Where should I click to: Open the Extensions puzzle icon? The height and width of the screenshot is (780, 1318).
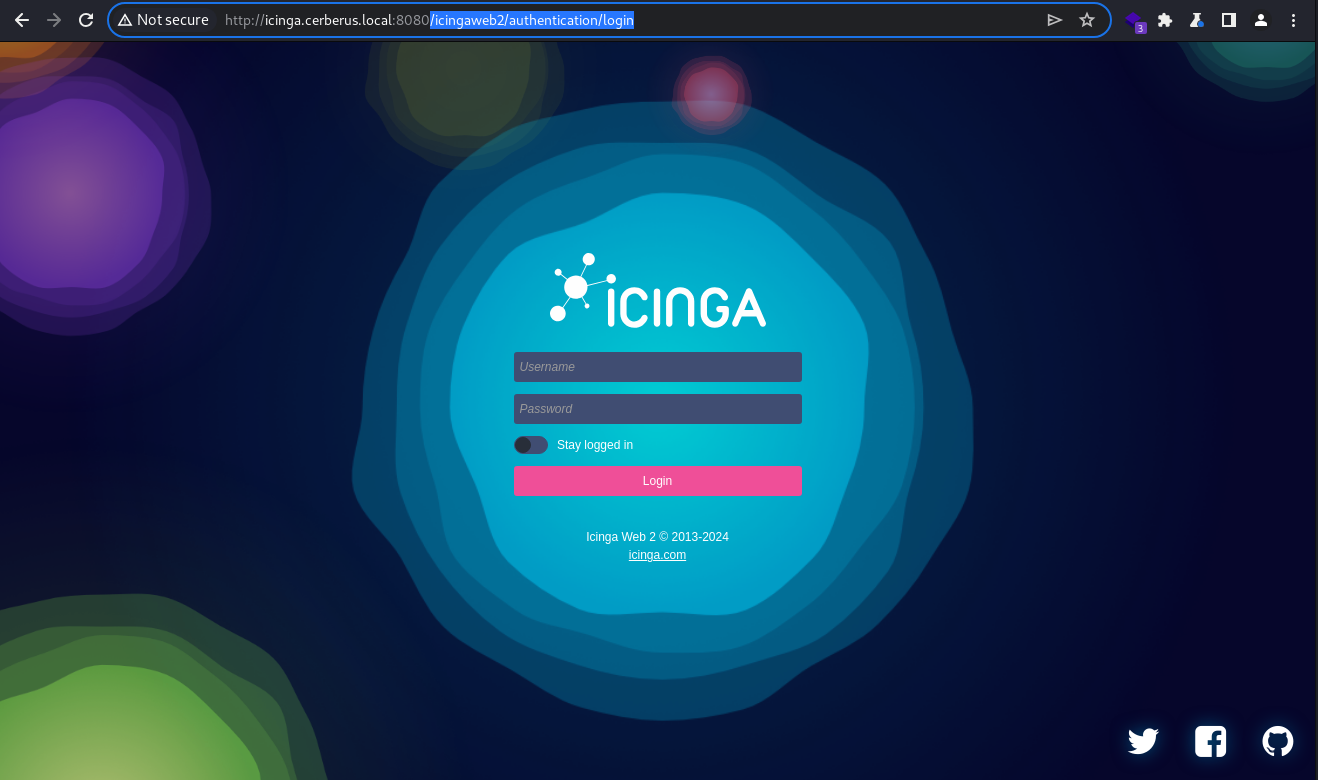pos(1165,20)
